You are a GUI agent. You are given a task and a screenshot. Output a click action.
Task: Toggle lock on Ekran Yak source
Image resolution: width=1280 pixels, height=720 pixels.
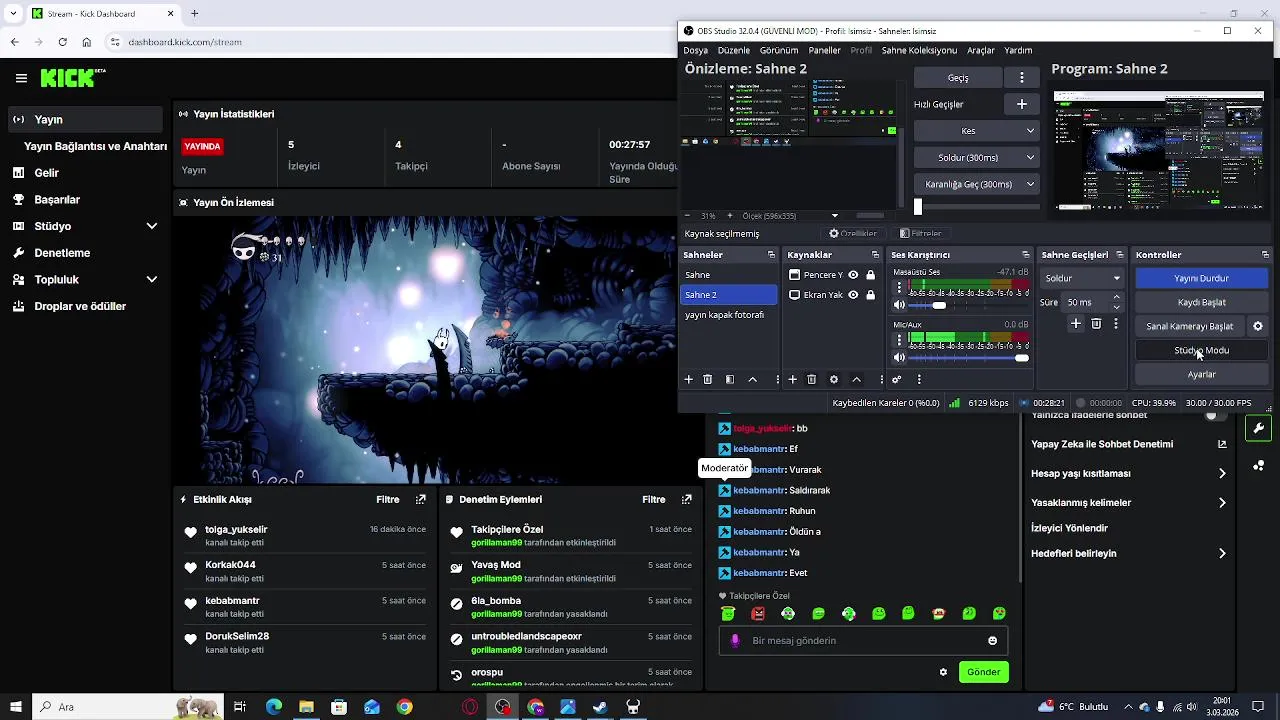871,295
